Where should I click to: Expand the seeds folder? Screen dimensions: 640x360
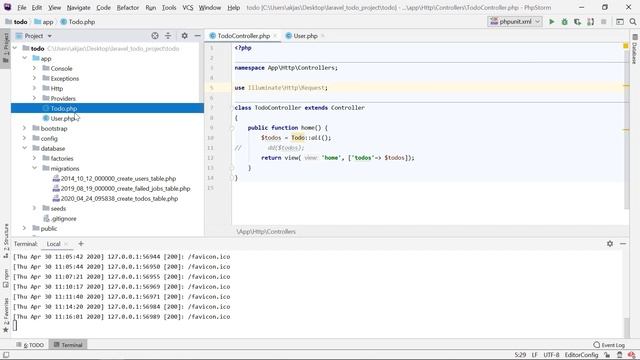click(x=35, y=208)
